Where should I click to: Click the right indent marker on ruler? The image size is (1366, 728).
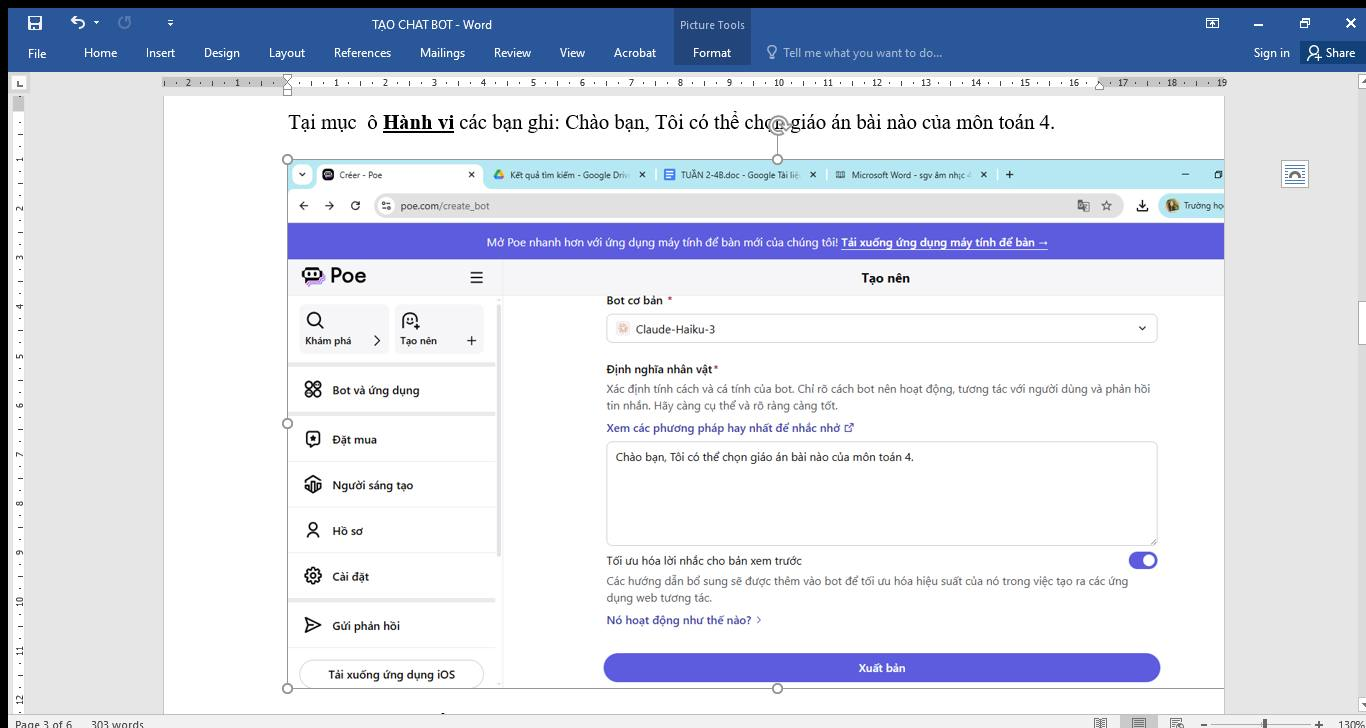1100,86
